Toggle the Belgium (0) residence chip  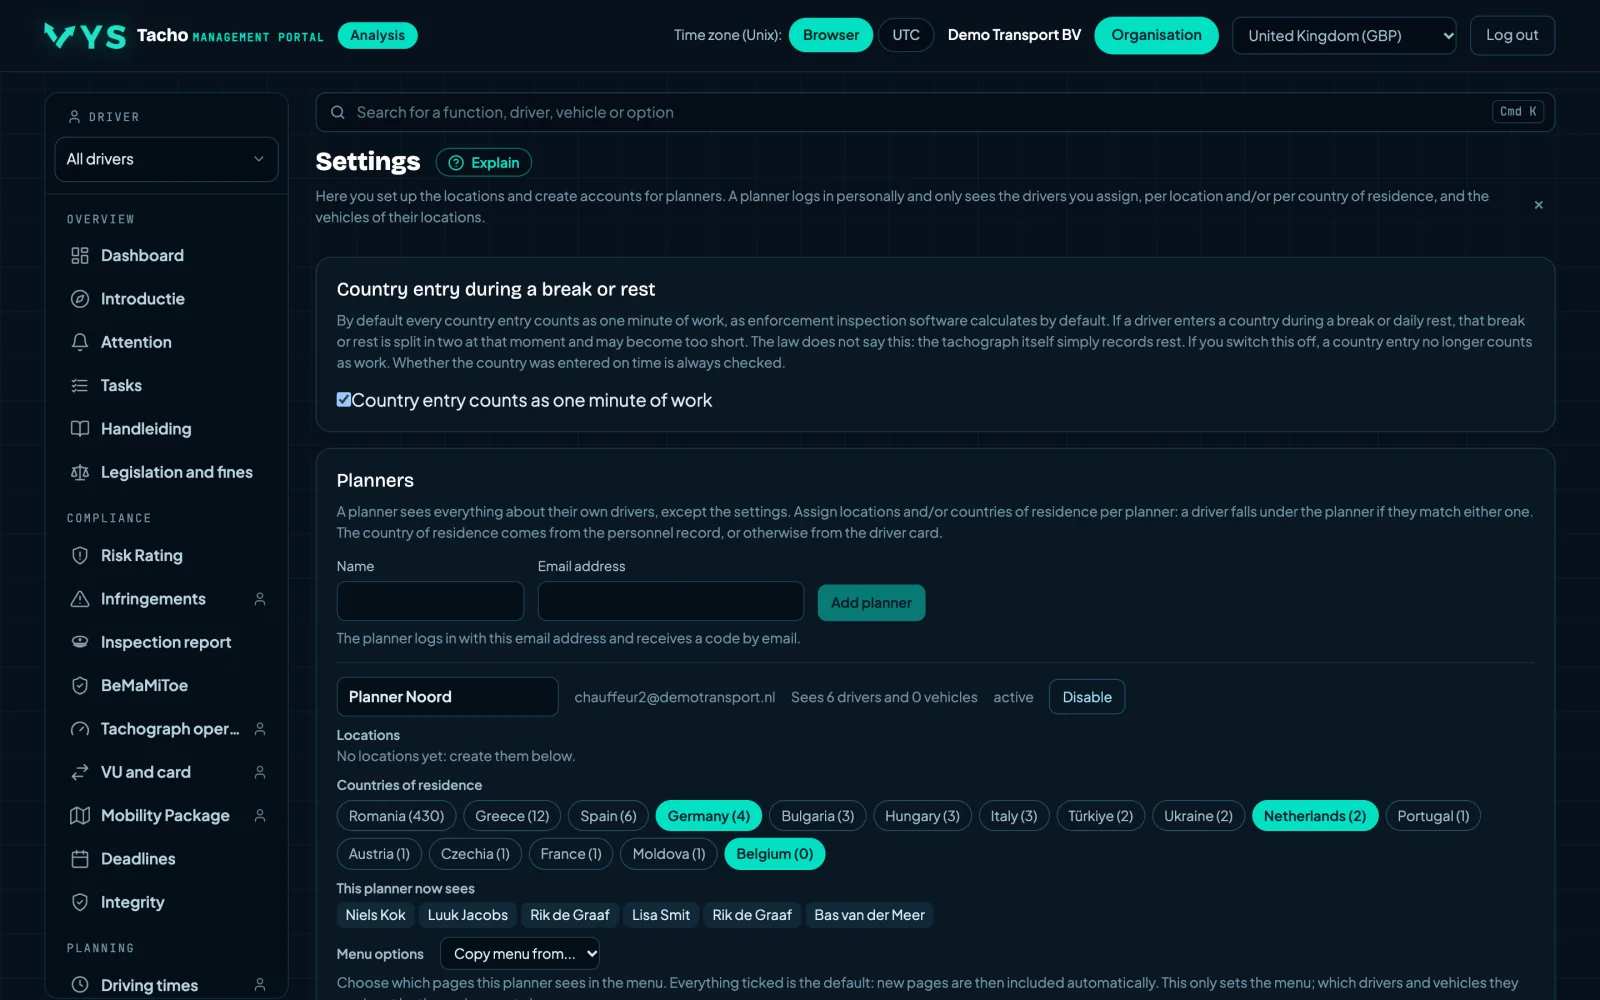[775, 854]
